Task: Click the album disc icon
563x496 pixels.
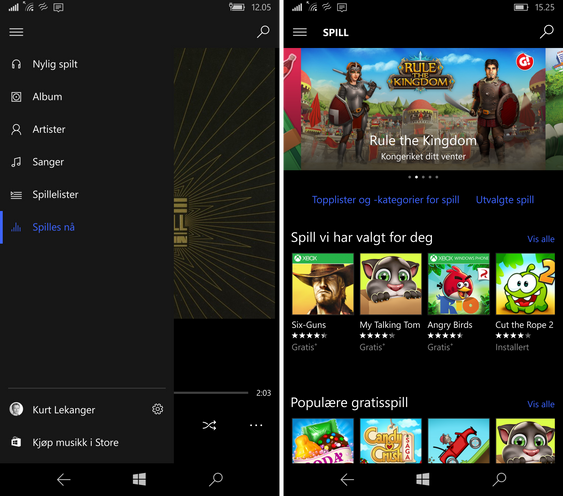Action: click(16, 97)
